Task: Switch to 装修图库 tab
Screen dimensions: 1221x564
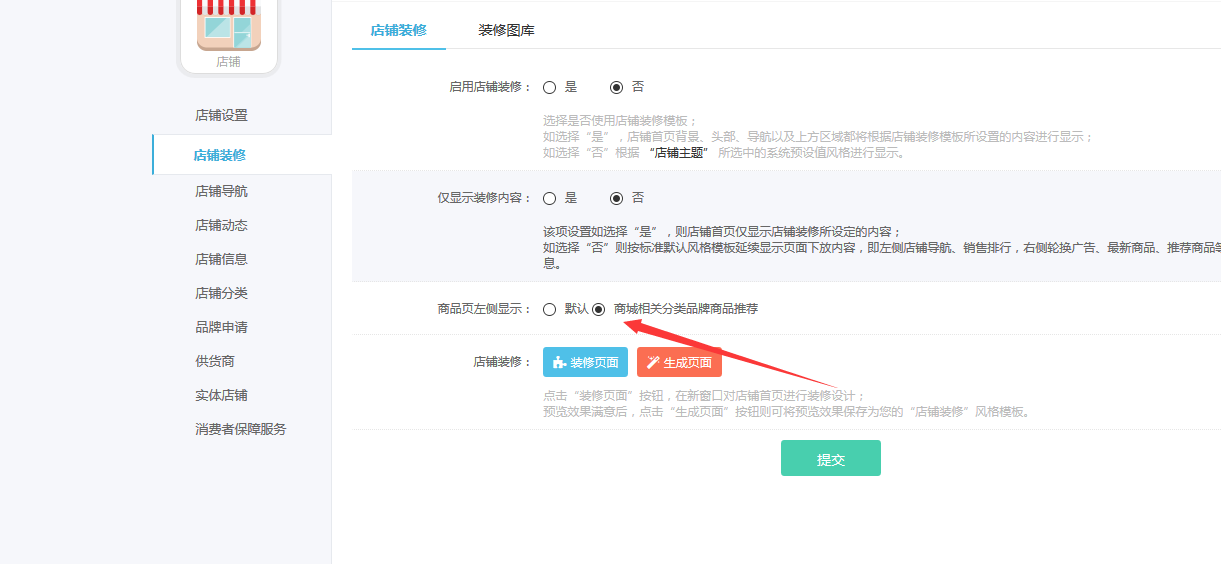Action: tap(506, 30)
